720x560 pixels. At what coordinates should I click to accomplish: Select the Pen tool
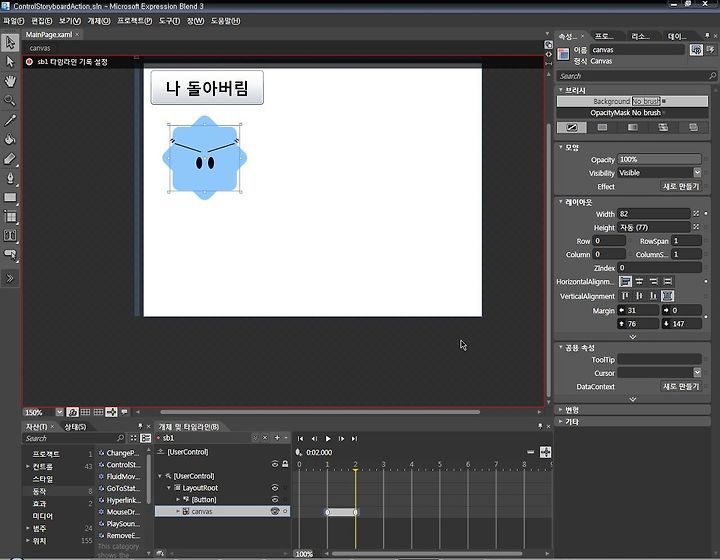click(x=10, y=178)
